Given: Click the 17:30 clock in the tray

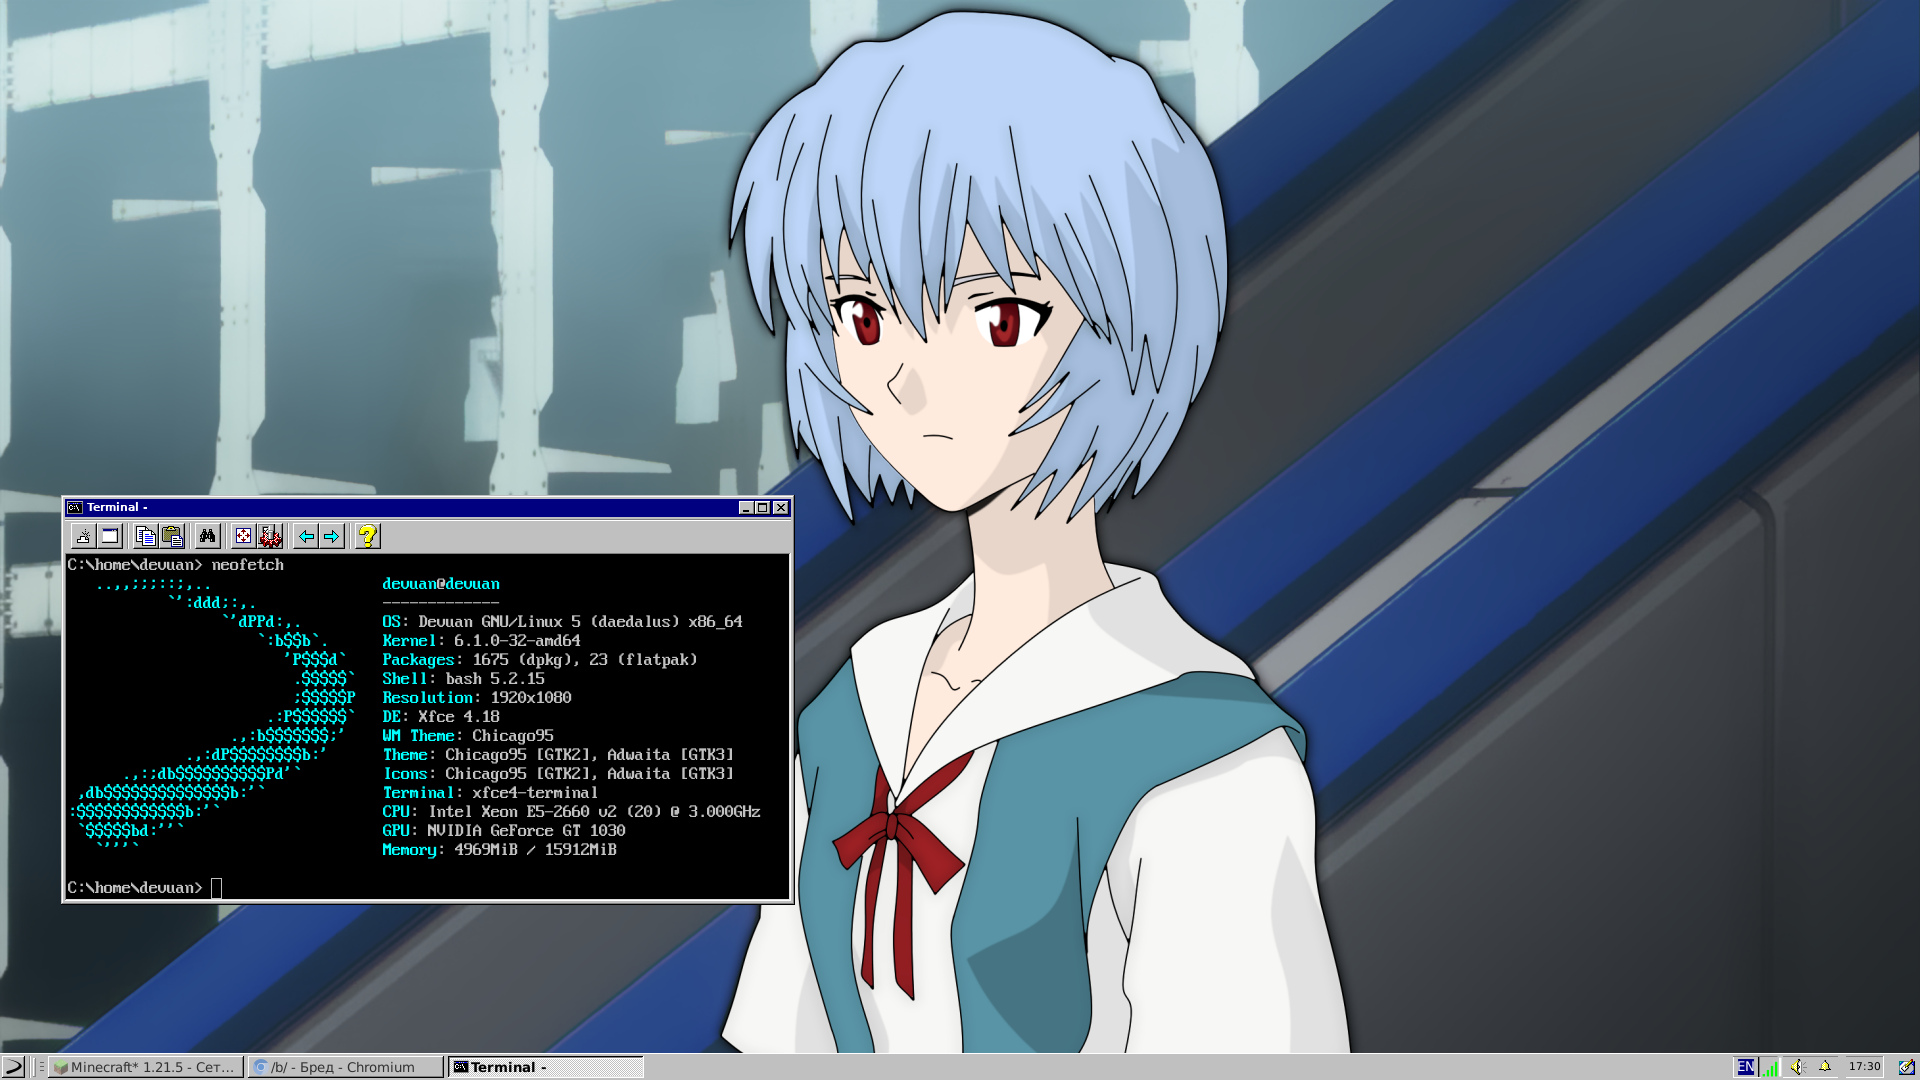Looking at the screenshot, I should coord(1864,1067).
